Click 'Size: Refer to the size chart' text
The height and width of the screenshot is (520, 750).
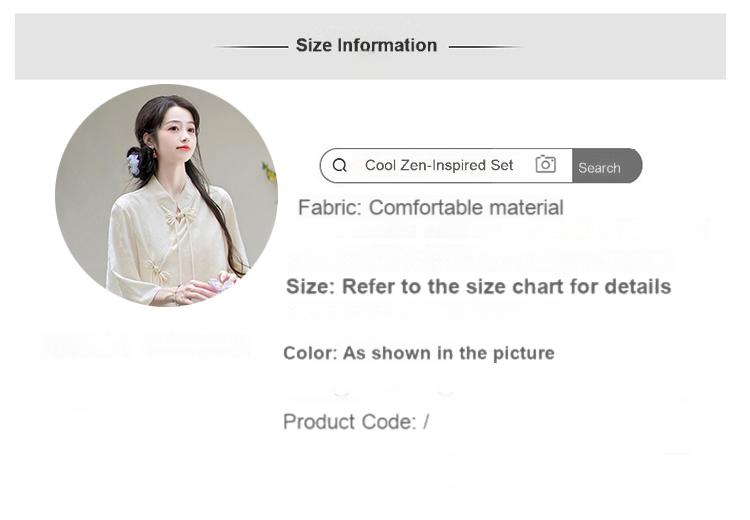click(478, 287)
